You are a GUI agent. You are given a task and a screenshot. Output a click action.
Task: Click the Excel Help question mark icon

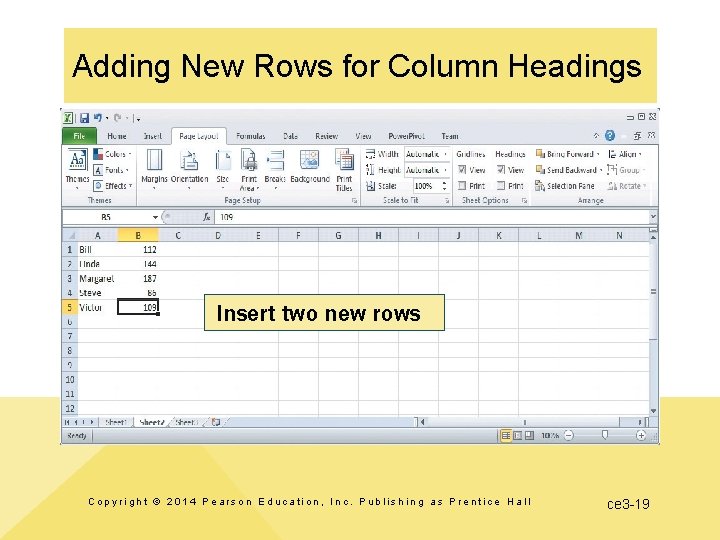[610, 135]
